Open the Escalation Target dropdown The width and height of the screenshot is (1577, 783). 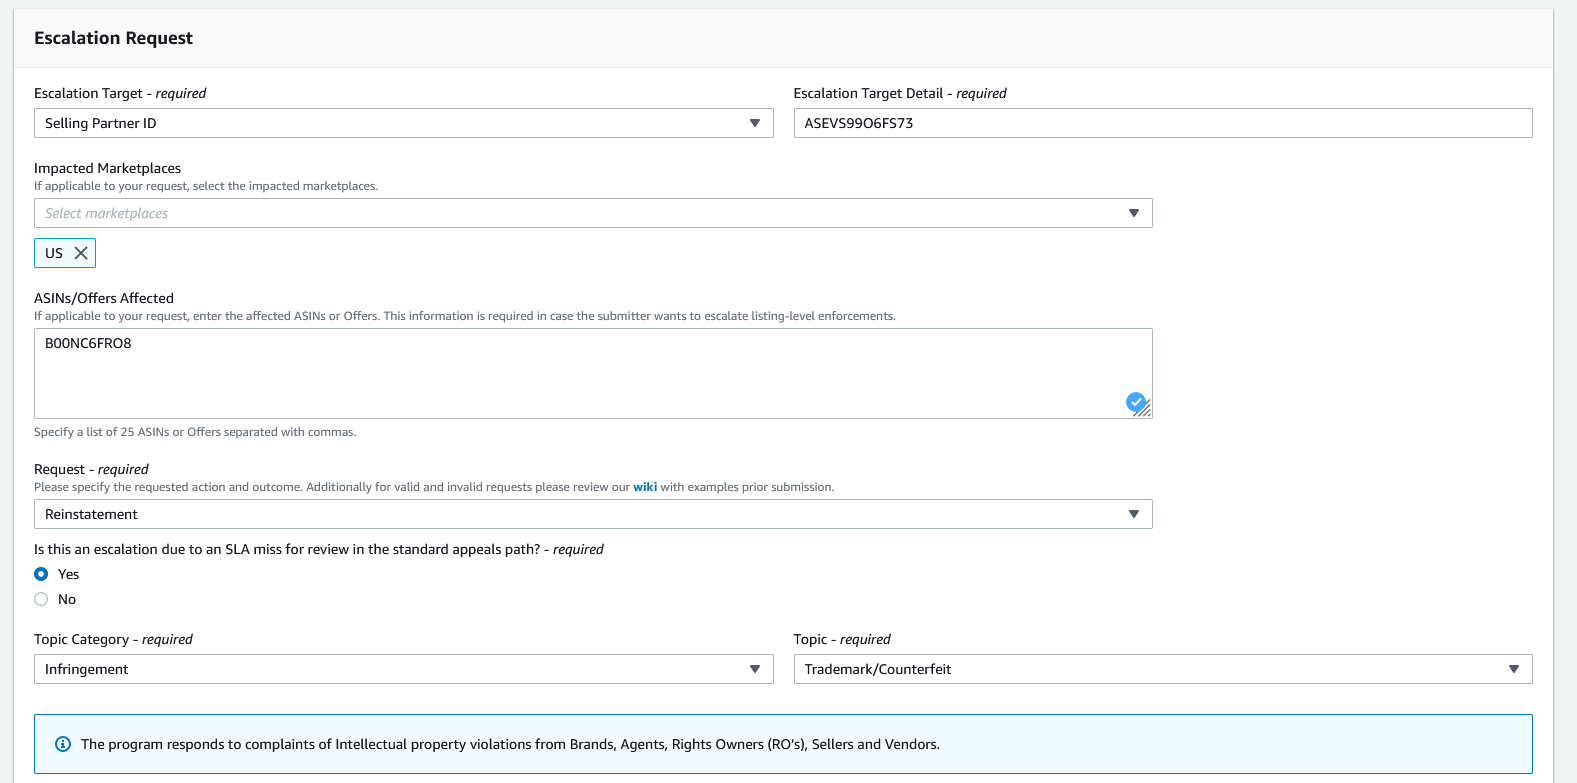pyautogui.click(x=403, y=123)
